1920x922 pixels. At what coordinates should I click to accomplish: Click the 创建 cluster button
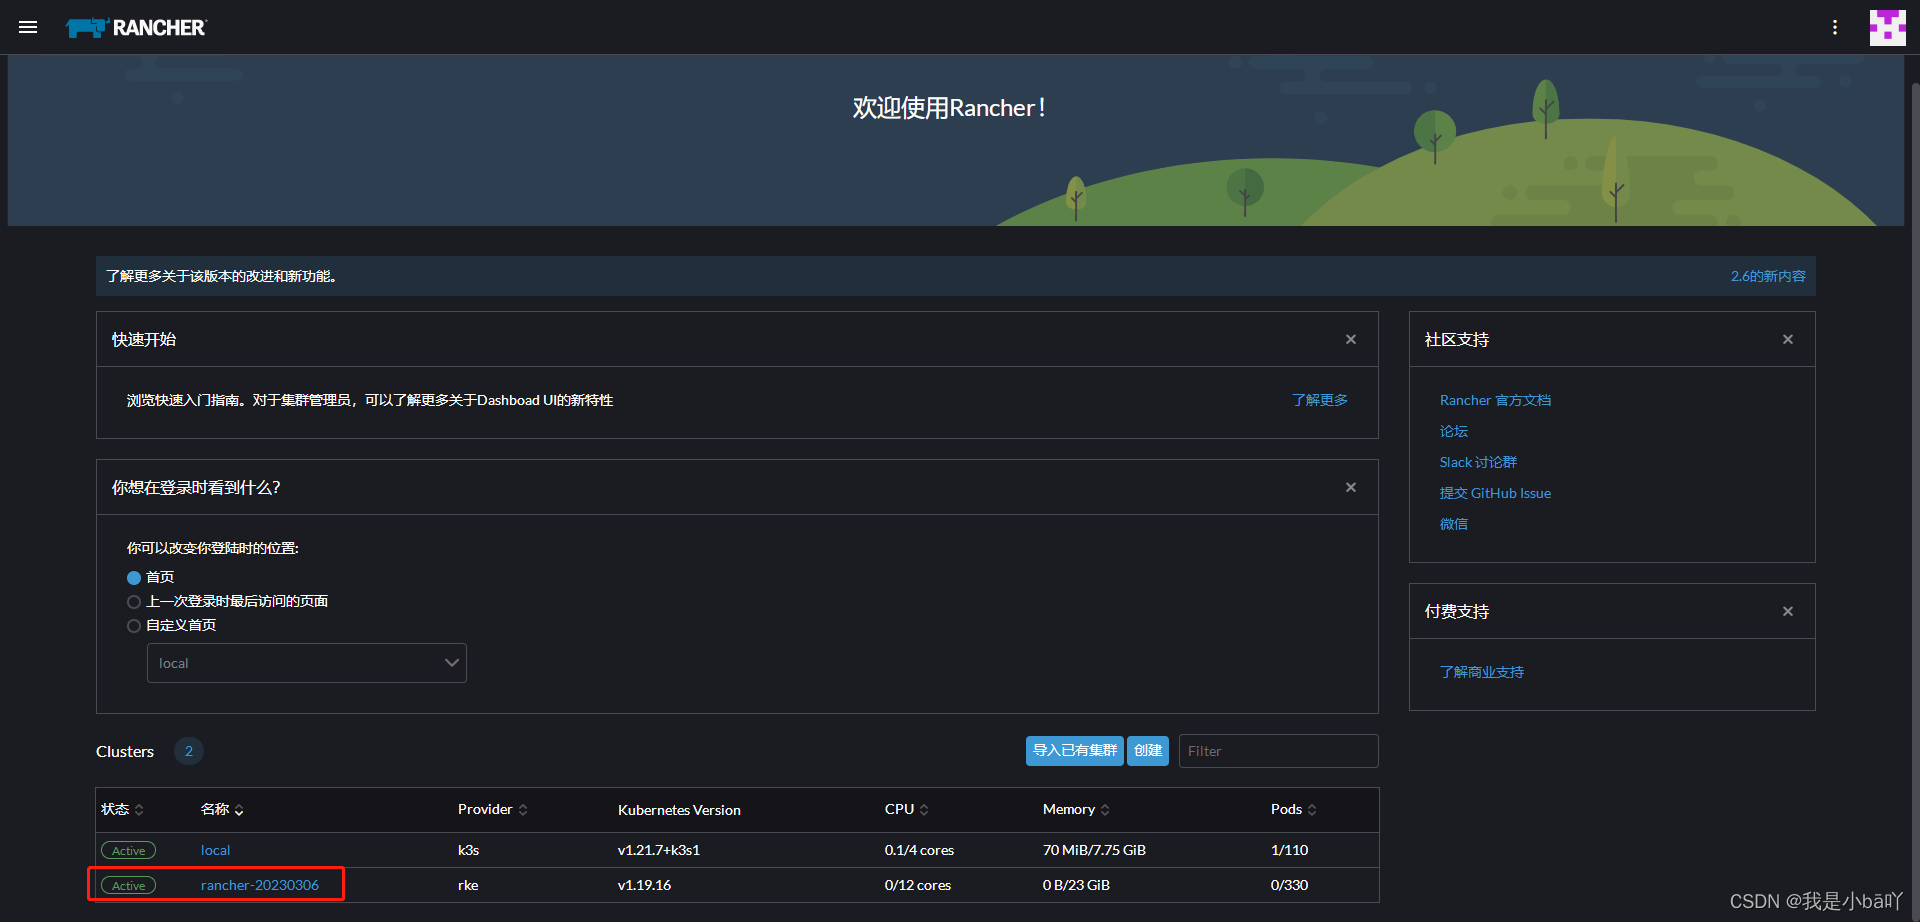tap(1148, 751)
